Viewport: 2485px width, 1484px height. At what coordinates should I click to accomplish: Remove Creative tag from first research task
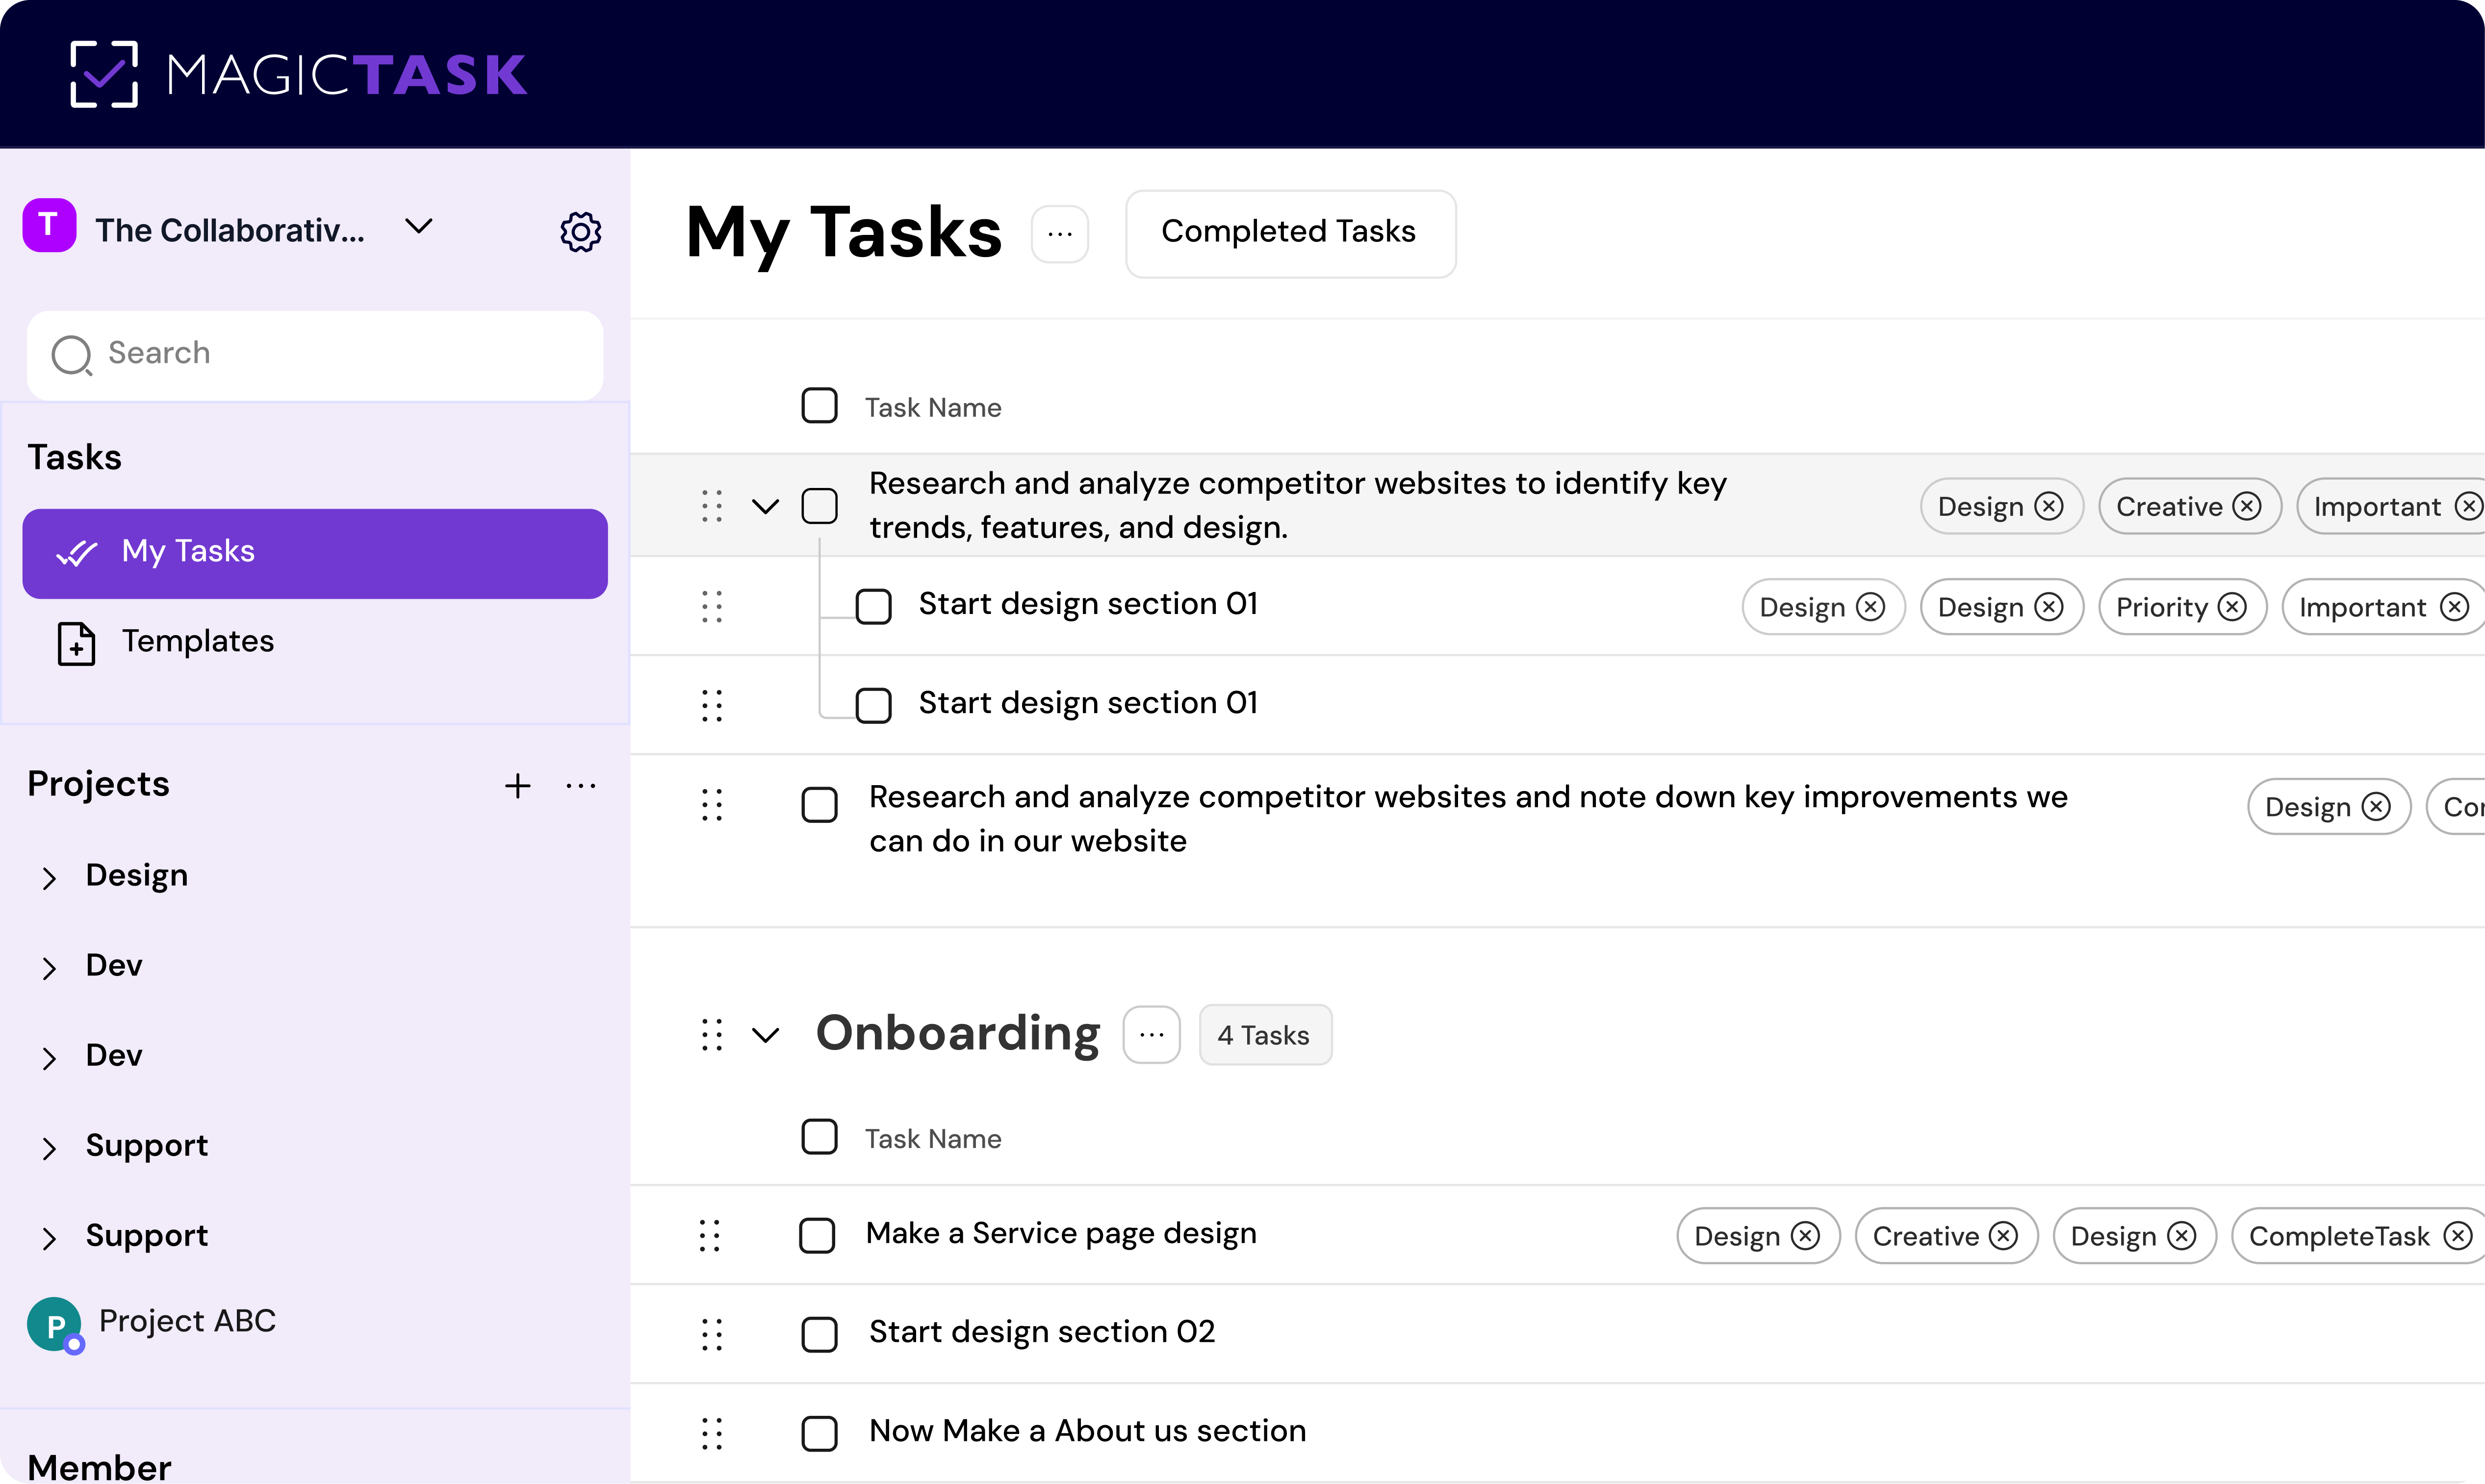pos(2247,507)
